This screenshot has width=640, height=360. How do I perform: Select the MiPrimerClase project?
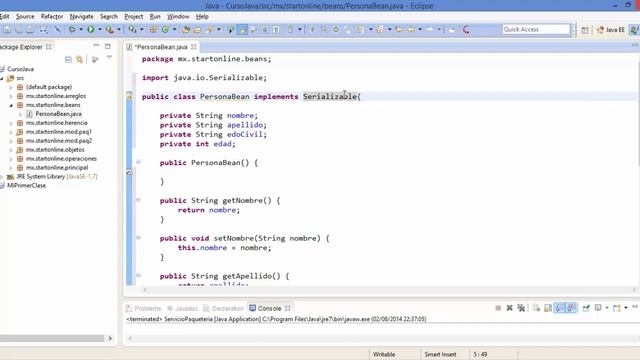[x=26, y=186]
